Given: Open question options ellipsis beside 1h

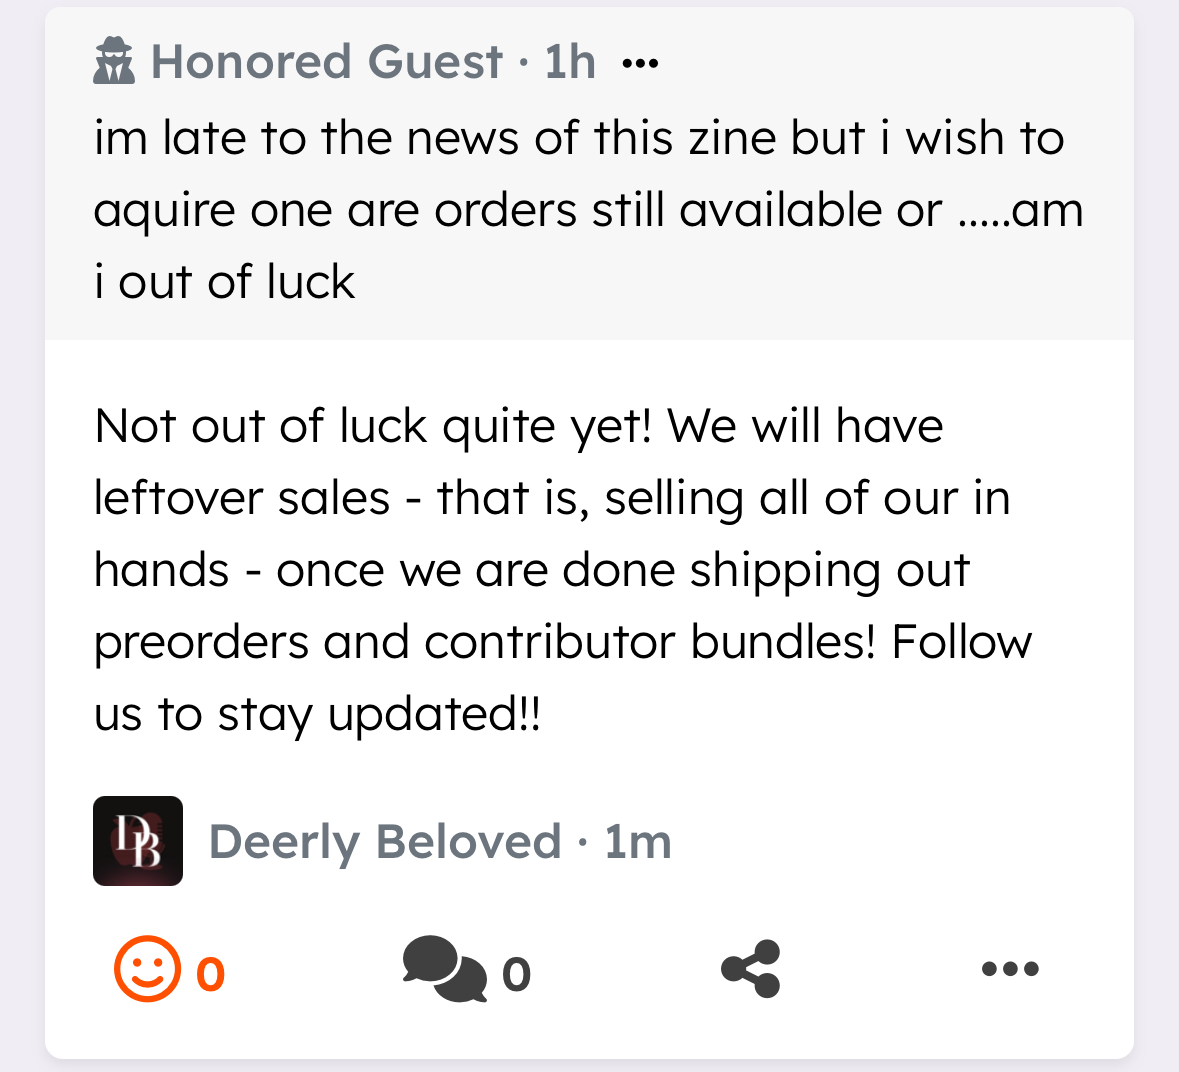Looking at the screenshot, I should [640, 64].
